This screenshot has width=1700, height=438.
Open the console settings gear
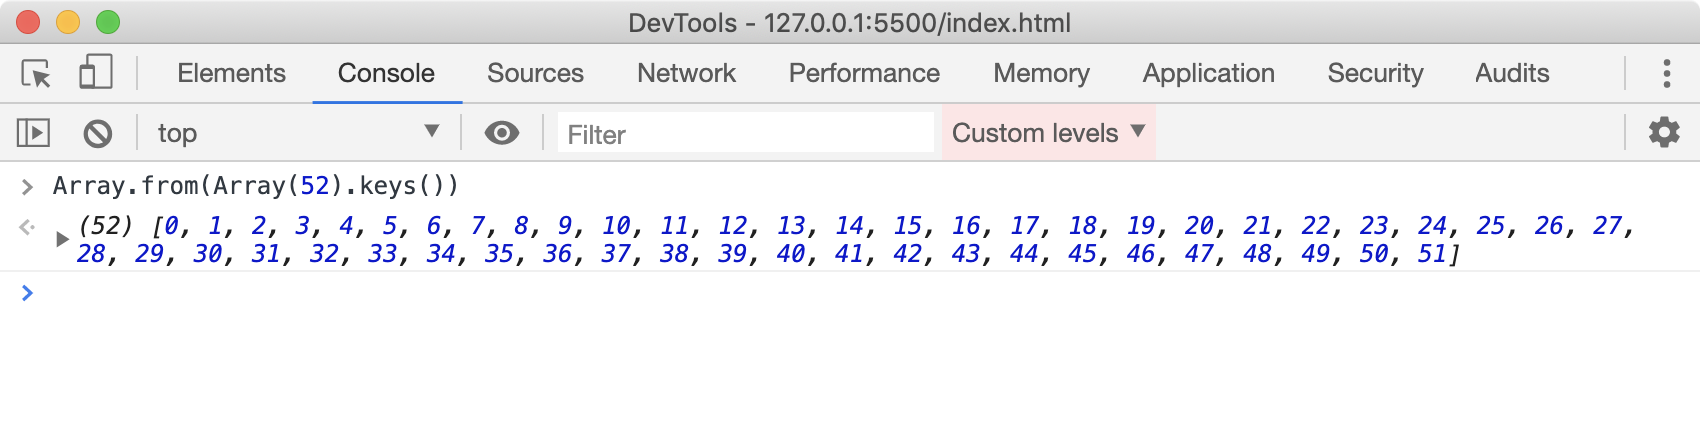(x=1663, y=132)
